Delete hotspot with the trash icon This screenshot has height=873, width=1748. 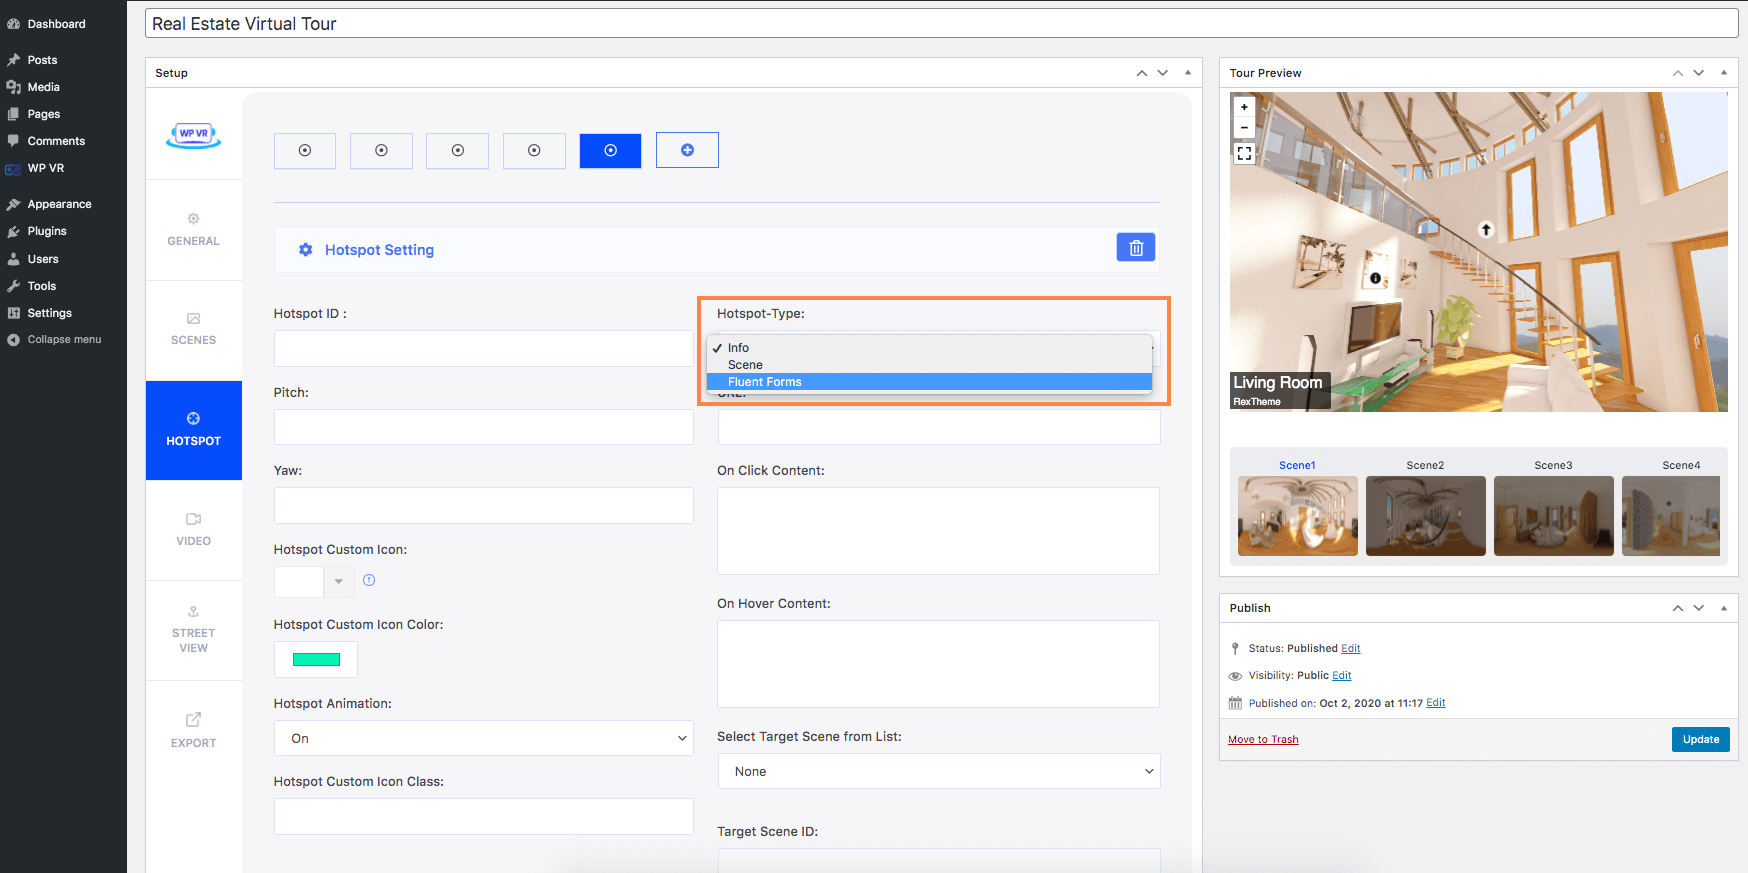click(1136, 248)
